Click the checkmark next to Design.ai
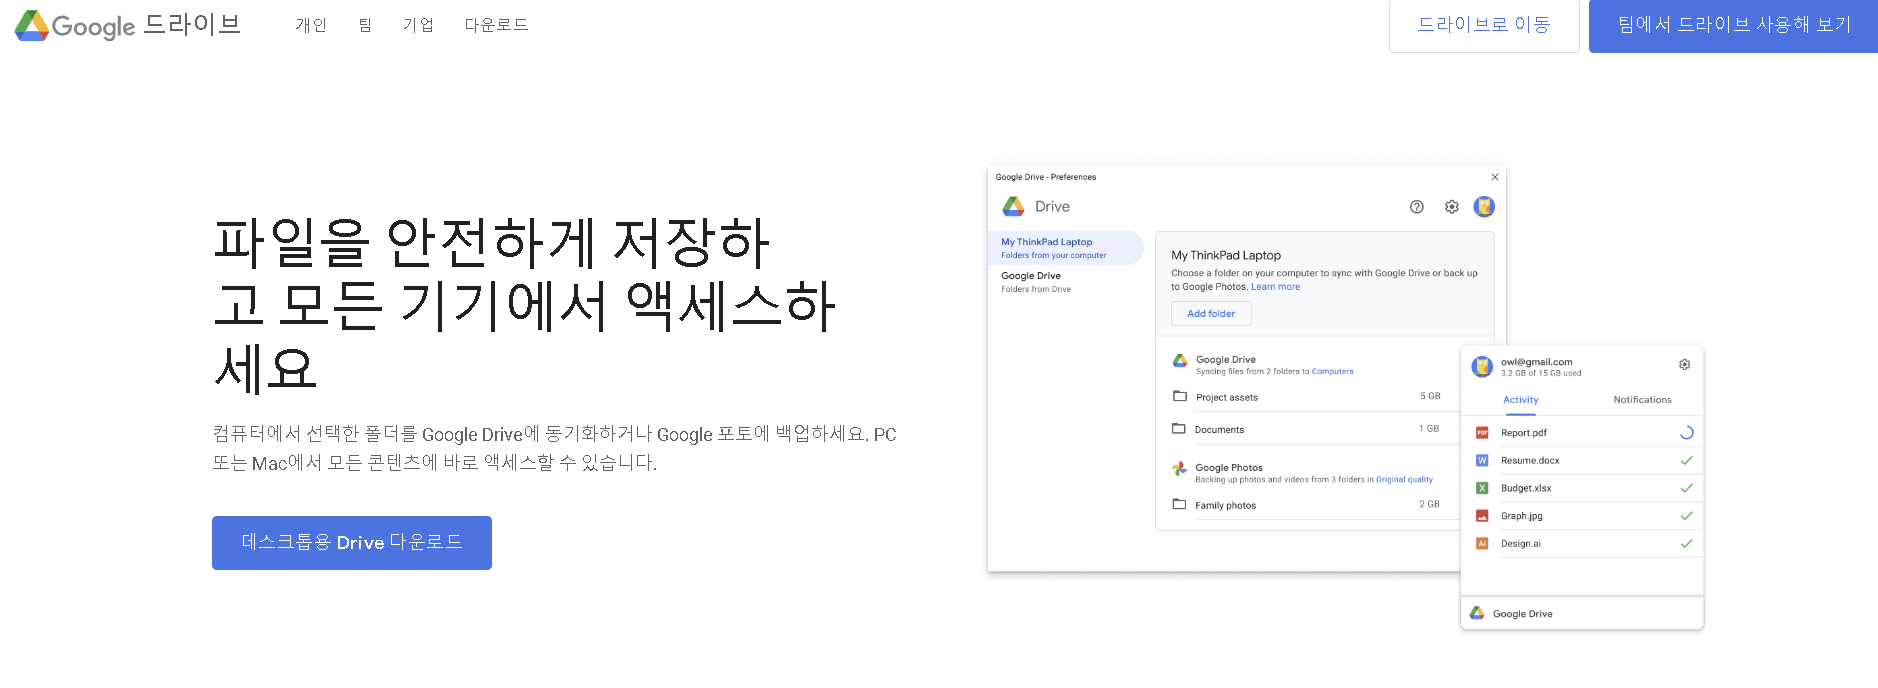Image resolution: width=1878 pixels, height=688 pixels. tap(1686, 544)
